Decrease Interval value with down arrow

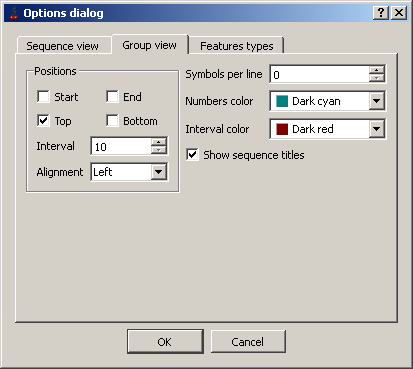(x=158, y=150)
